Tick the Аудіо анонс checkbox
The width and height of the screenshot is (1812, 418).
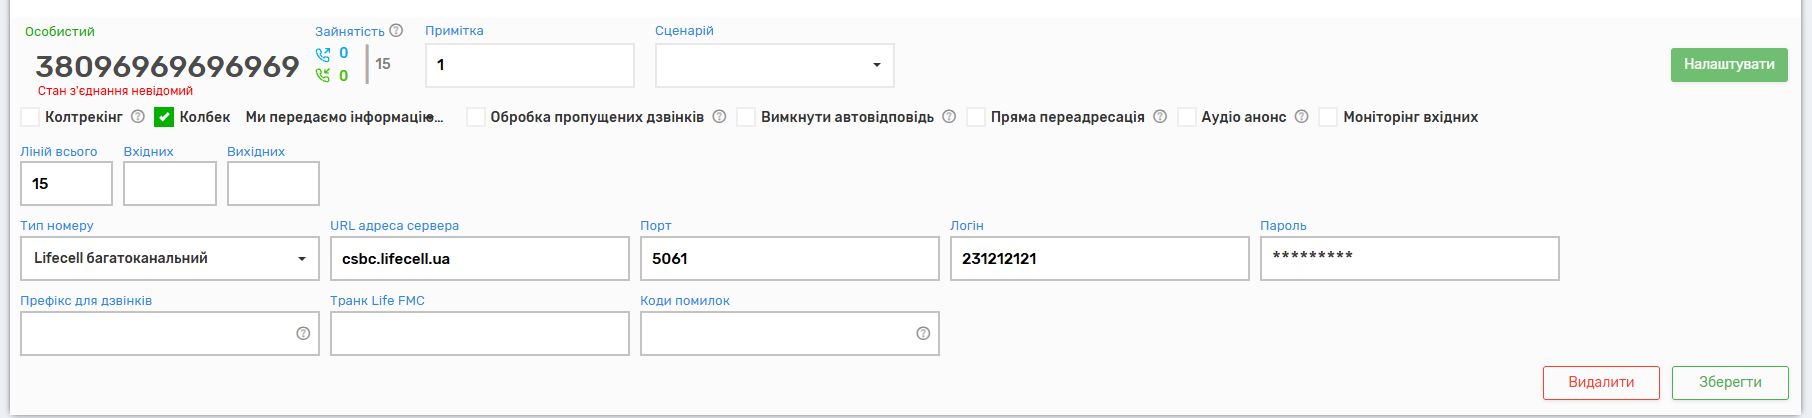pos(1187,118)
